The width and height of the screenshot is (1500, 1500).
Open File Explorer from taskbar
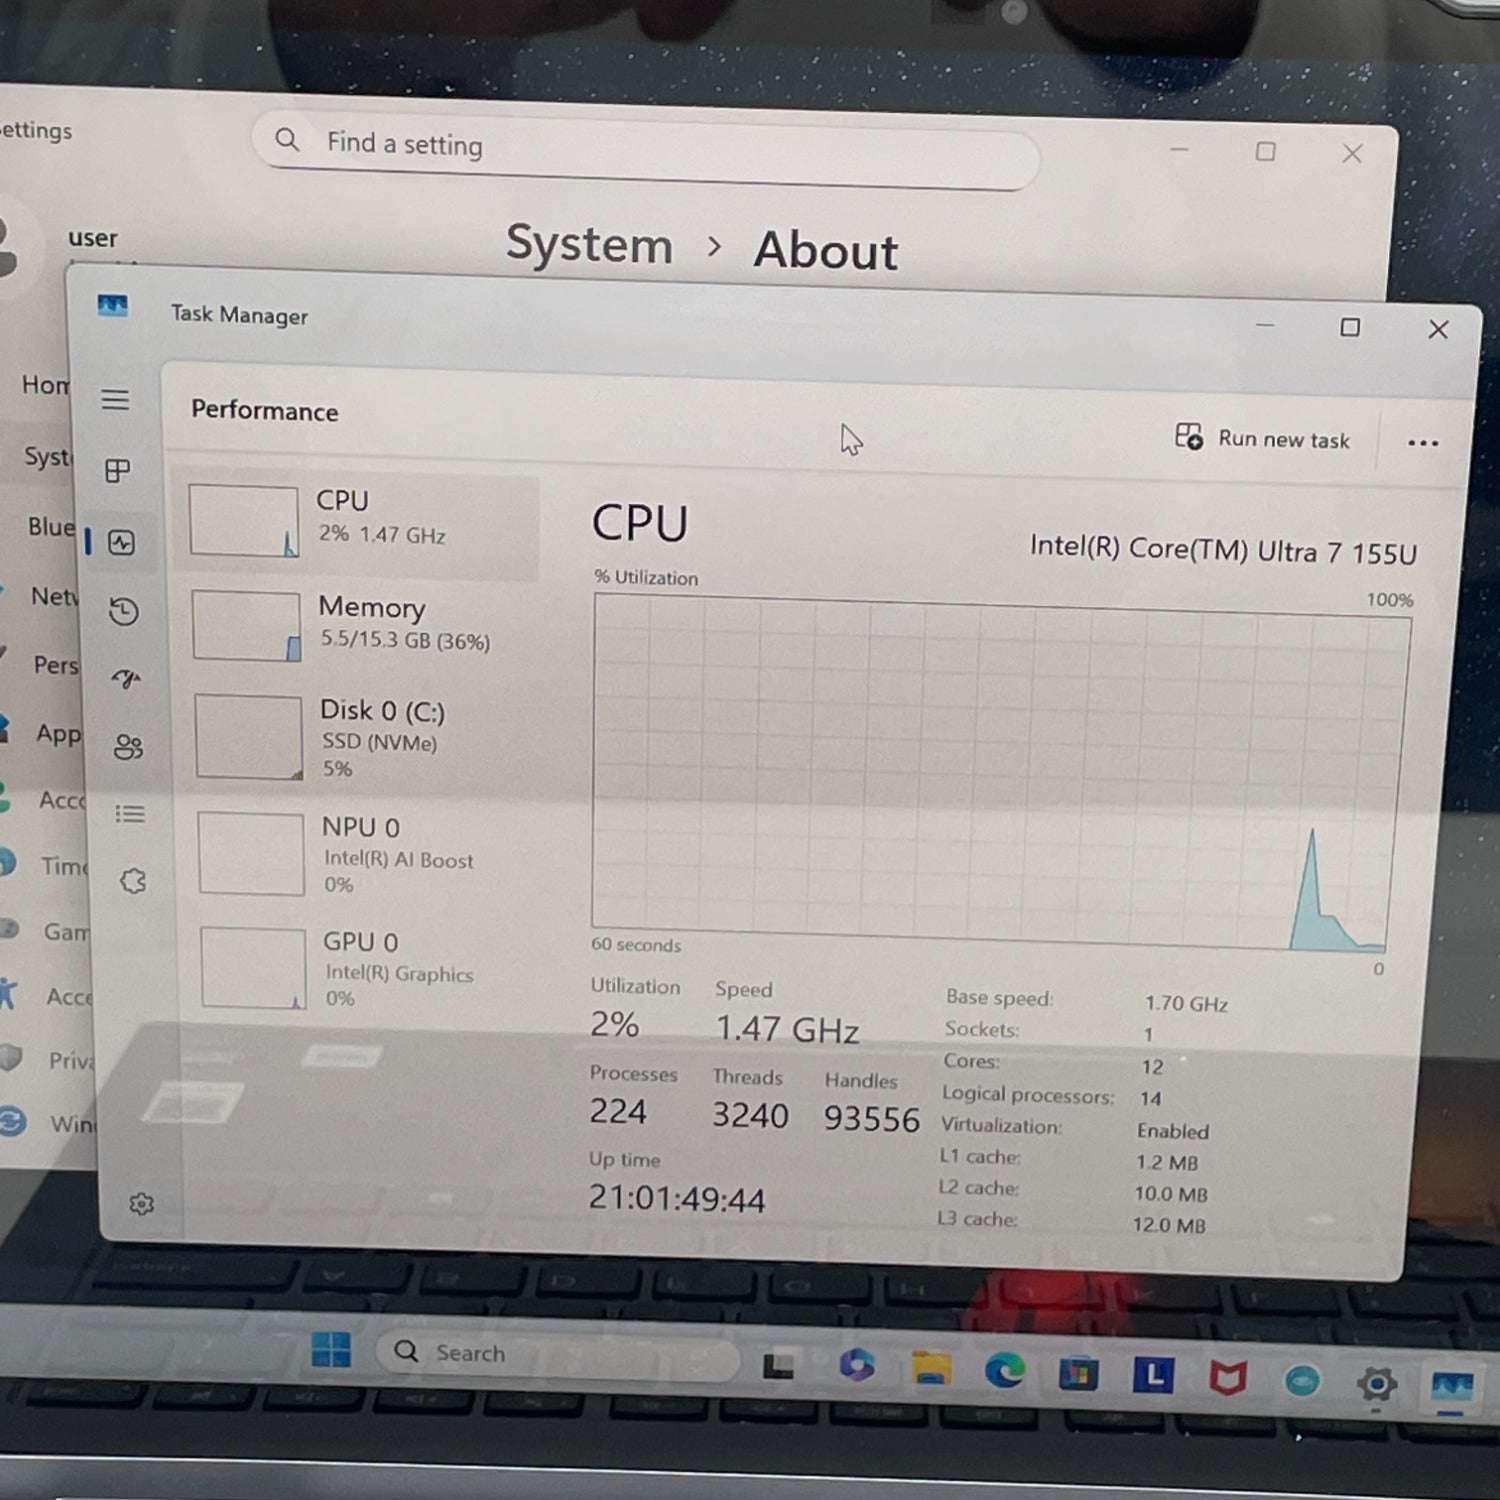tap(931, 1368)
